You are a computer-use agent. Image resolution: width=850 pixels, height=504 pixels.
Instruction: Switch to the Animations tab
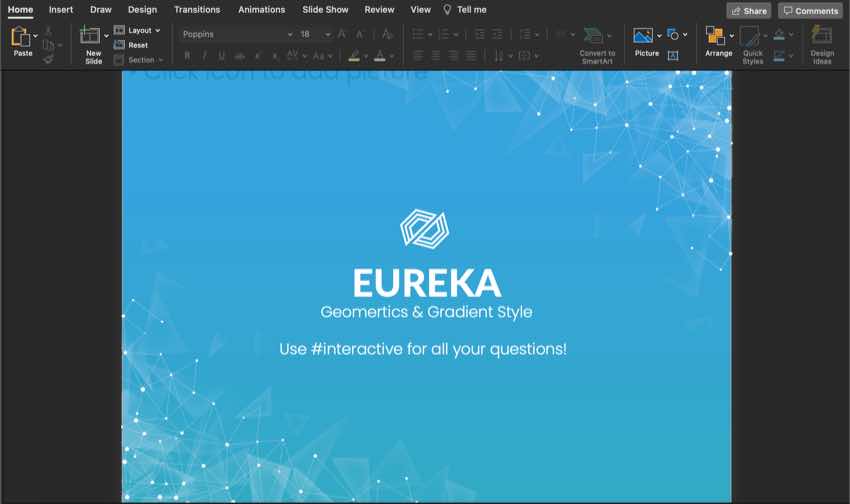(x=262, y=10)
